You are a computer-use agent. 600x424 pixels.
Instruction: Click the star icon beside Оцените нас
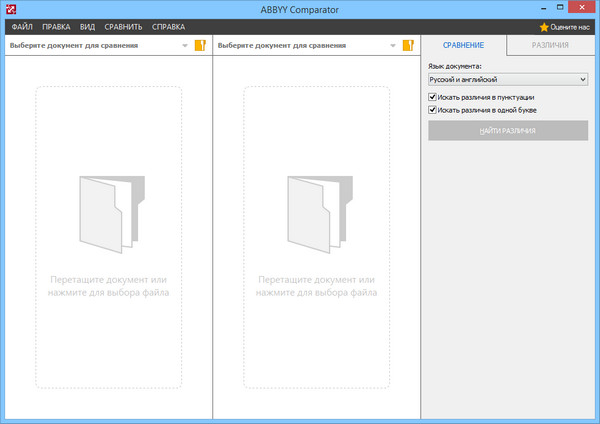pos(544,28)
